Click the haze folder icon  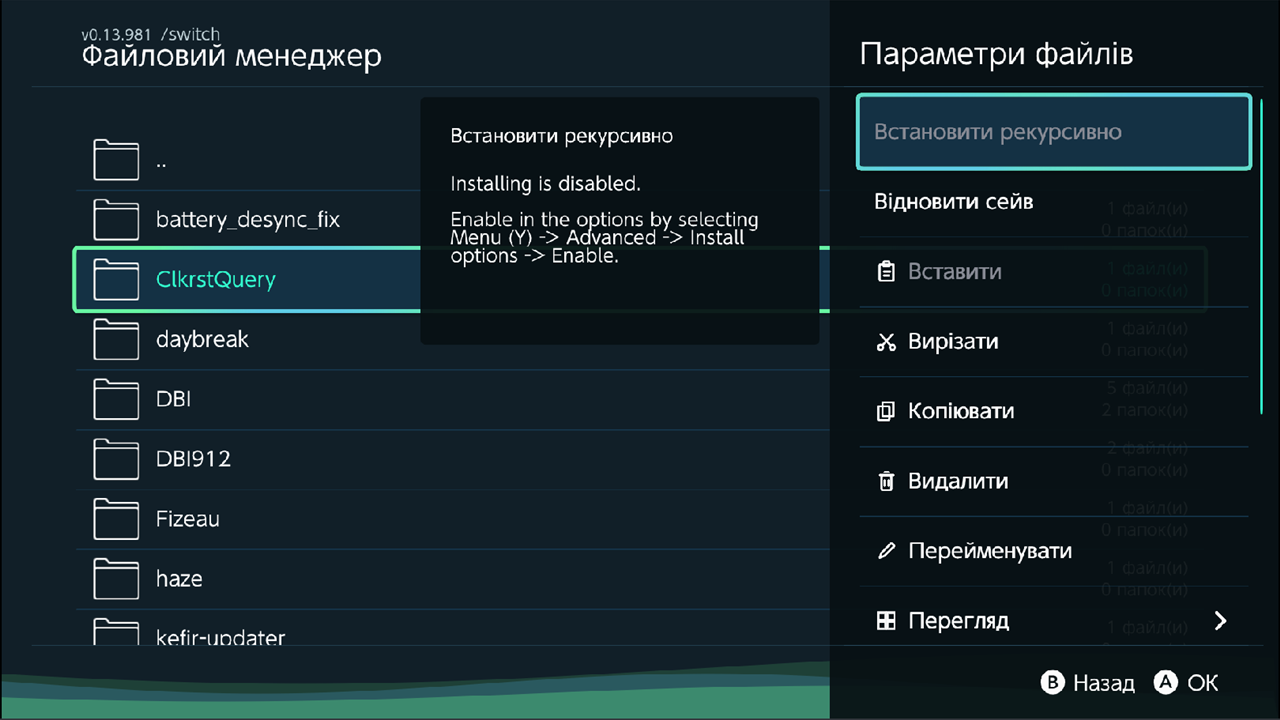click(x=116, y=580)
